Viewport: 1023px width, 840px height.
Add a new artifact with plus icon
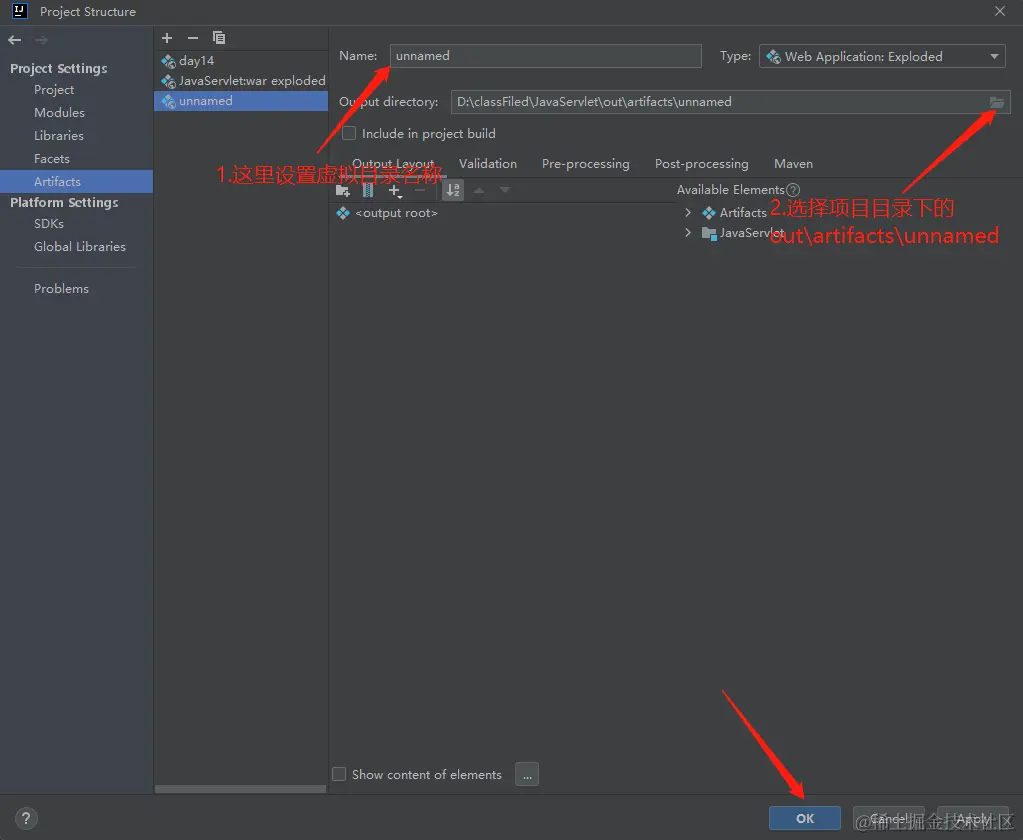tap(167, 38)
